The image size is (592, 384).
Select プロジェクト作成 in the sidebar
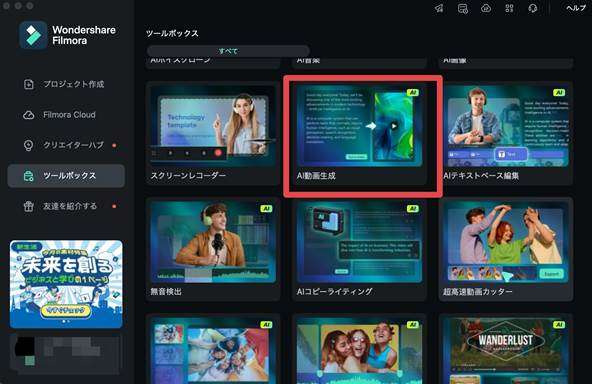coord(66,84)
